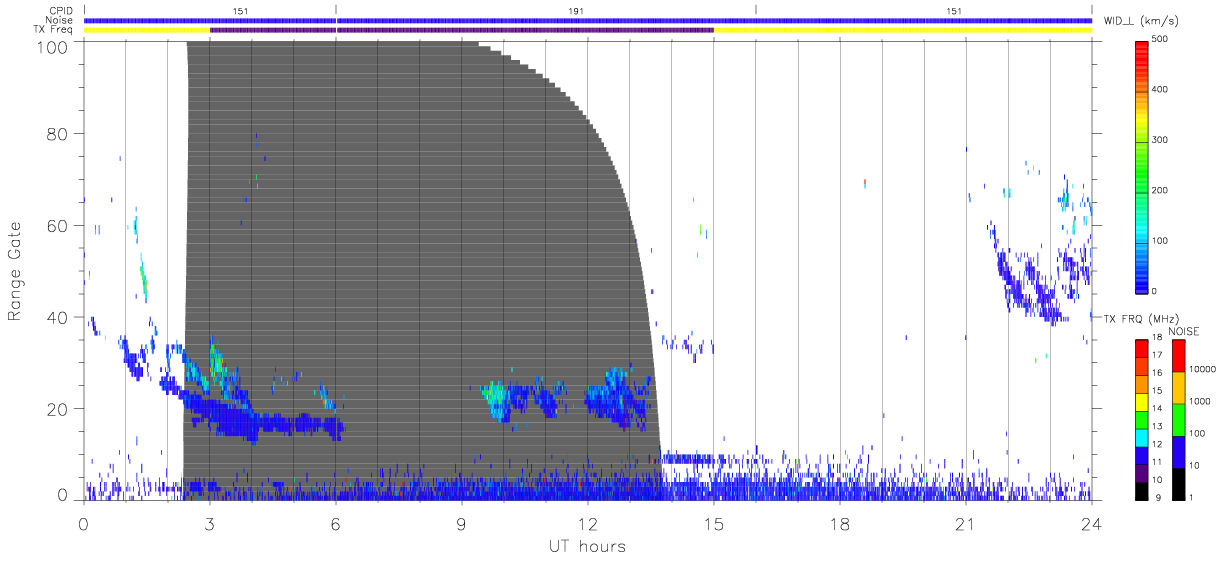Click the blue Noise strip above the plot
Viewport: 1228px width, 567px height.
tap(588, 21)
